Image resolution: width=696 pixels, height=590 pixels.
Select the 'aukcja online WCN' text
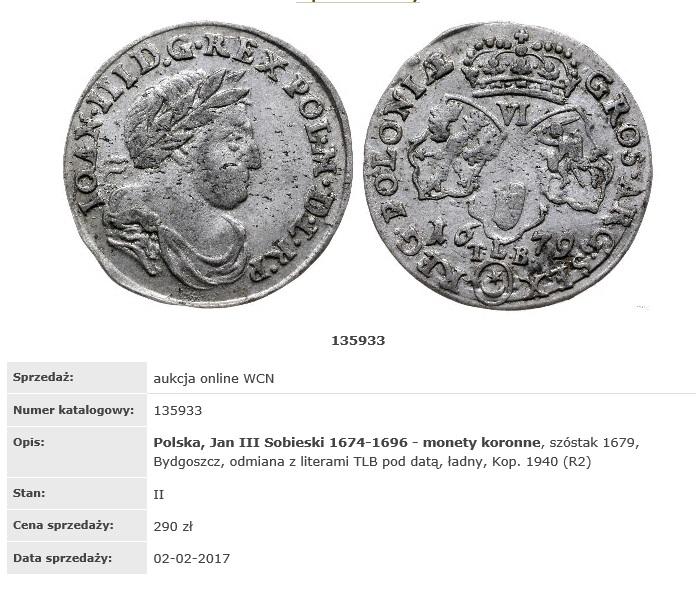click(214, 379)
